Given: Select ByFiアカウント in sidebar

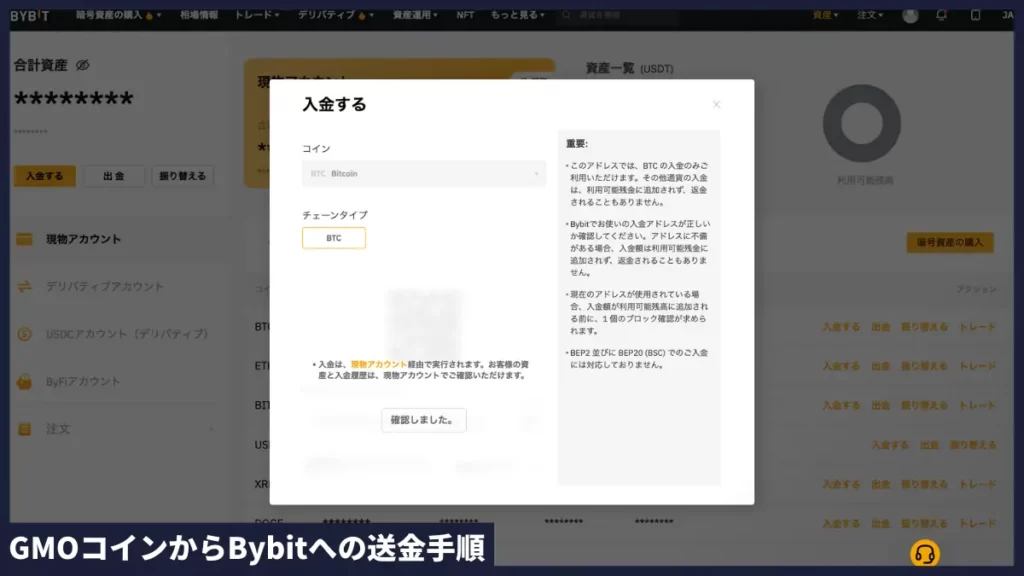Looking at the screenshot, I should (83, 381).
